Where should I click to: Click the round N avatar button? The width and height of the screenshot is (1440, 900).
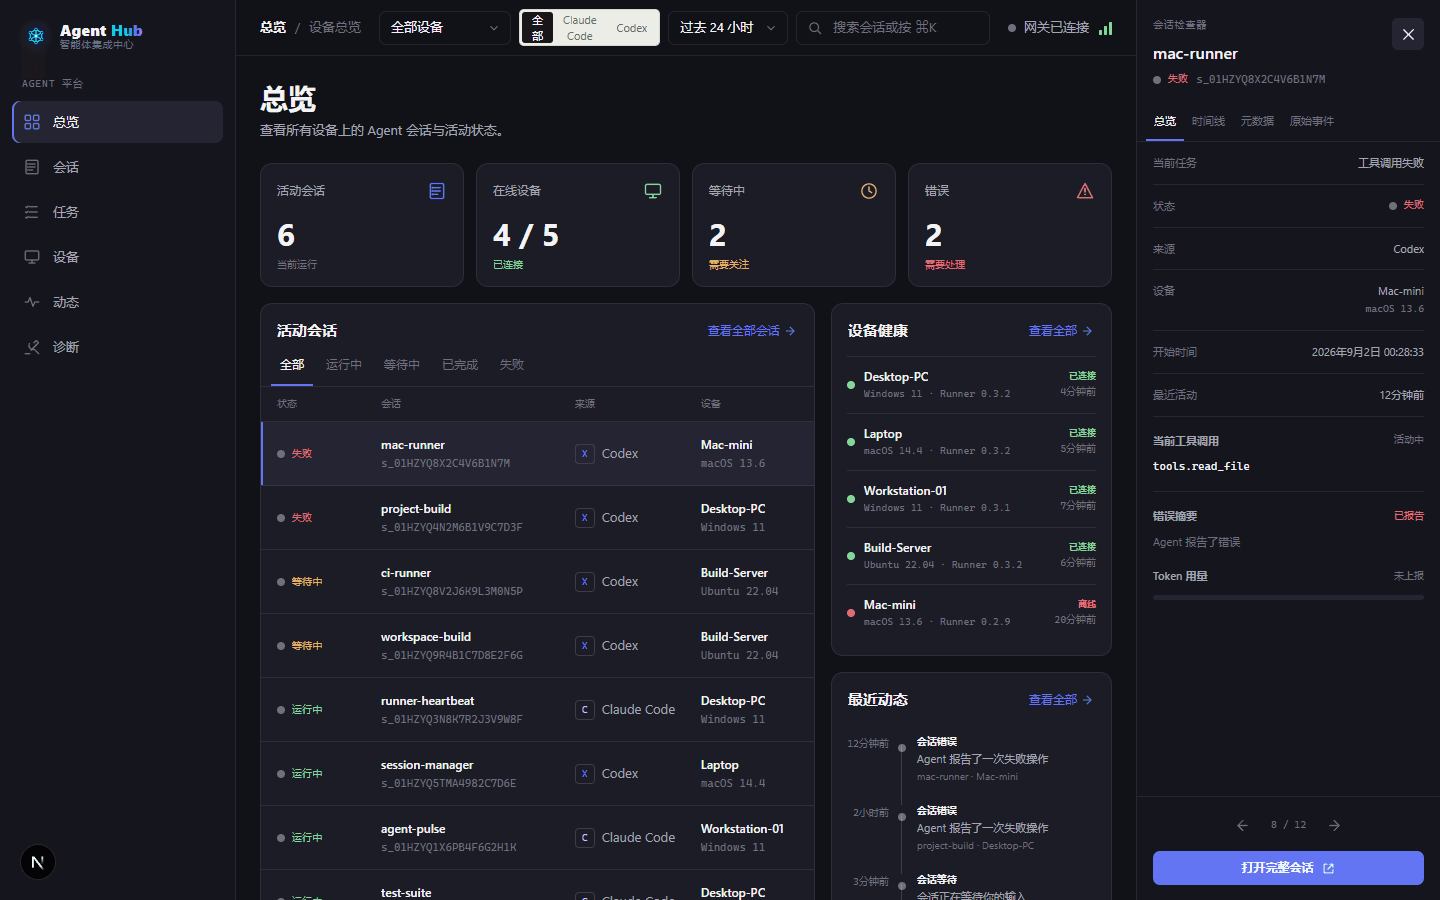[x=38, y=862]
